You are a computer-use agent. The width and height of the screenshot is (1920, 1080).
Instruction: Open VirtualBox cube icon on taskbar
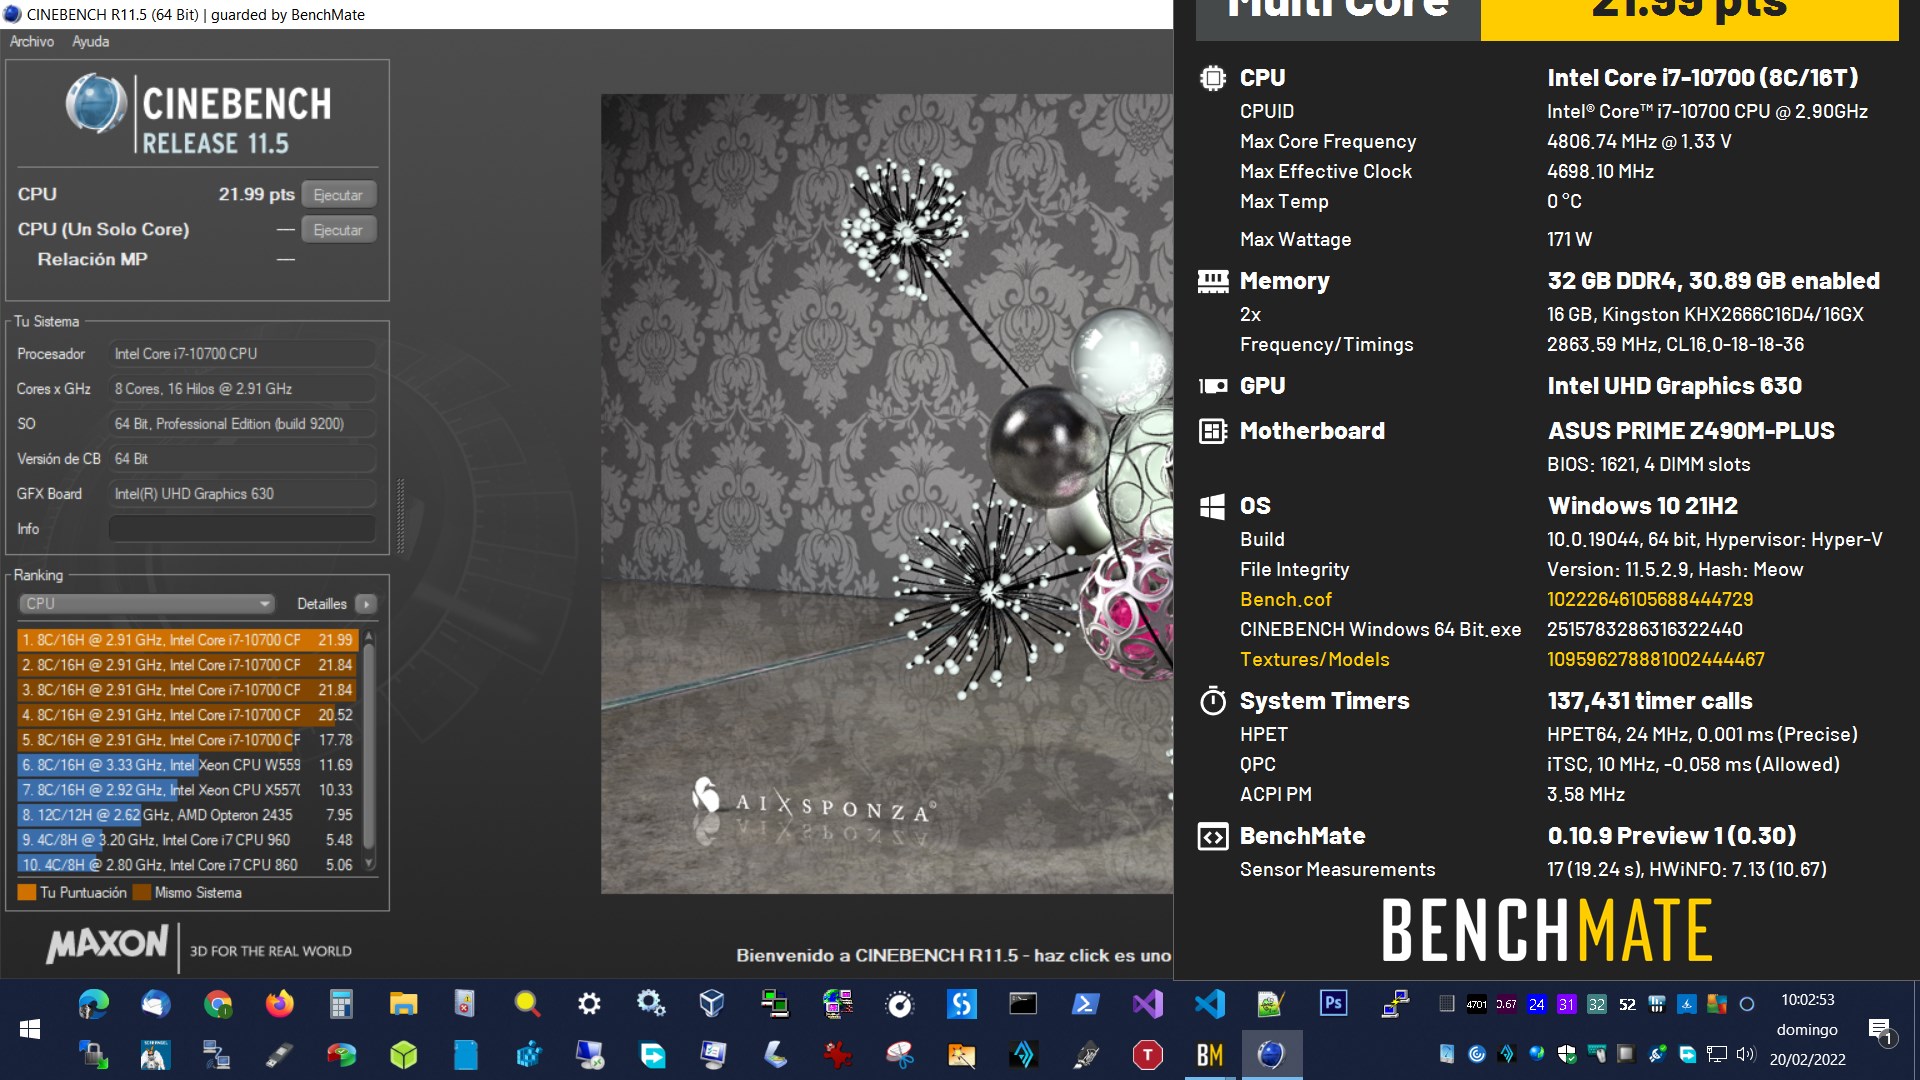click(x=712, y=1003)
